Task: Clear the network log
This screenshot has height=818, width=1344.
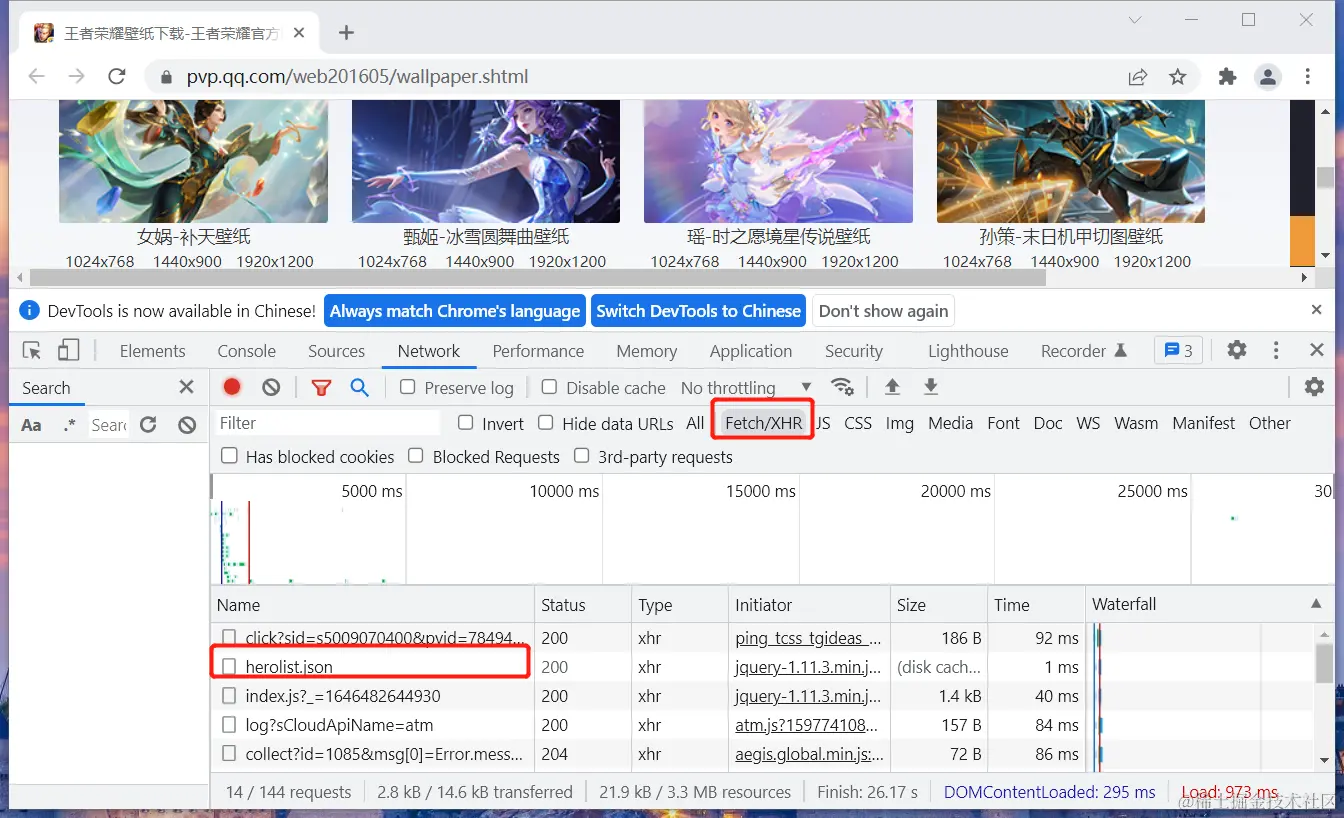Action: [271, 387]
